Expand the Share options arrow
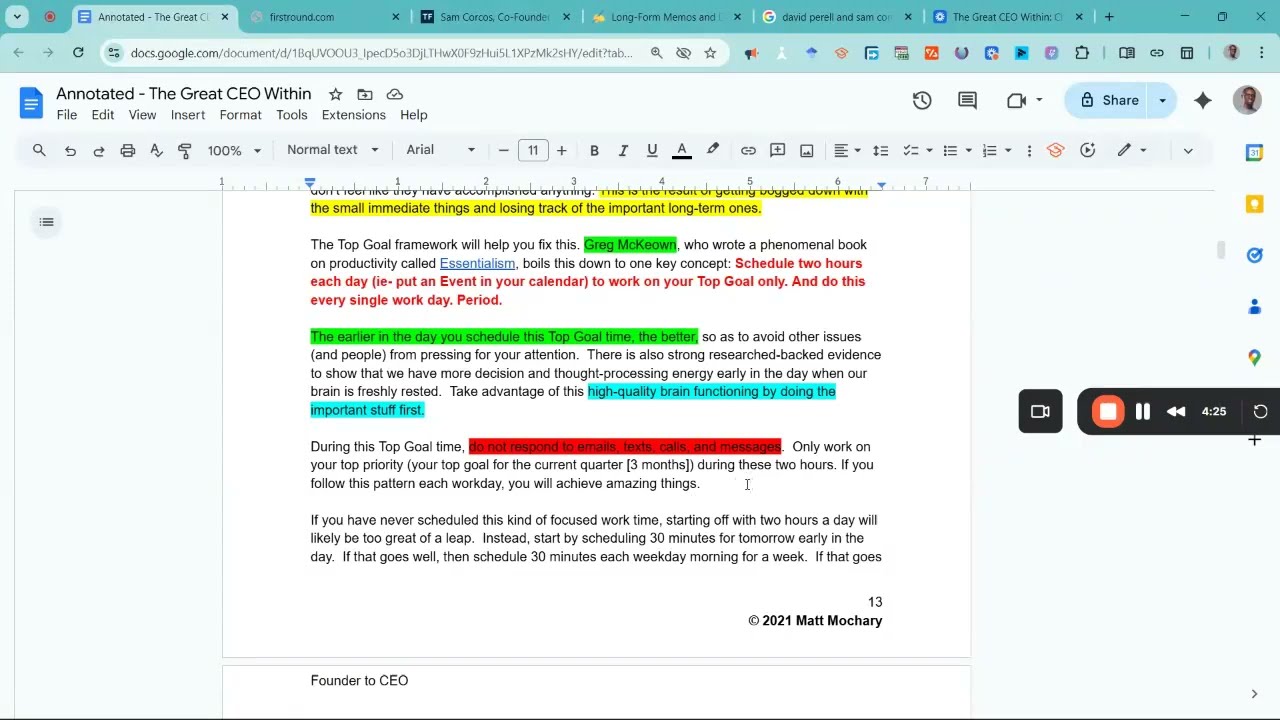 (x=1163, y=100)
